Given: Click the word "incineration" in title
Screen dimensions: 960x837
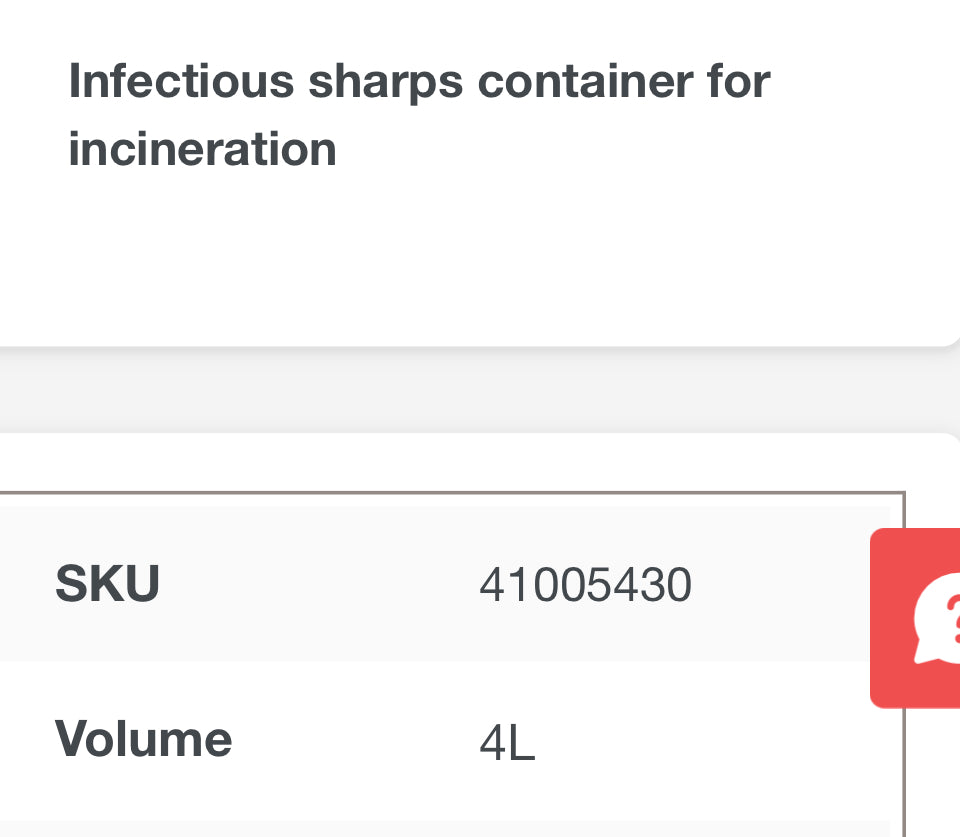Looking at the screenshot, I should pos(202,149).
